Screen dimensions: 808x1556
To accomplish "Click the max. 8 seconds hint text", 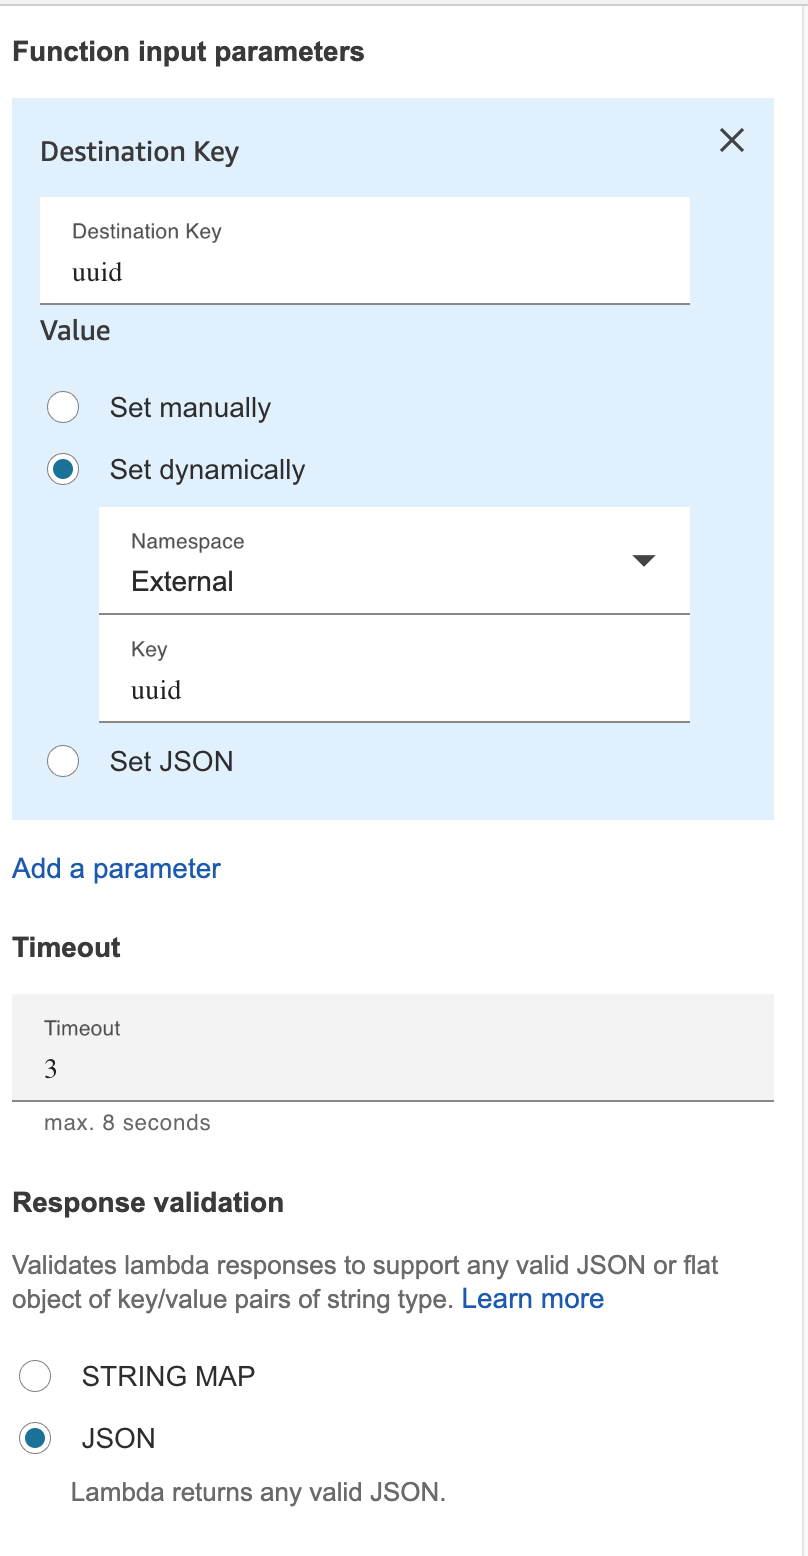I will (127, 1122).
